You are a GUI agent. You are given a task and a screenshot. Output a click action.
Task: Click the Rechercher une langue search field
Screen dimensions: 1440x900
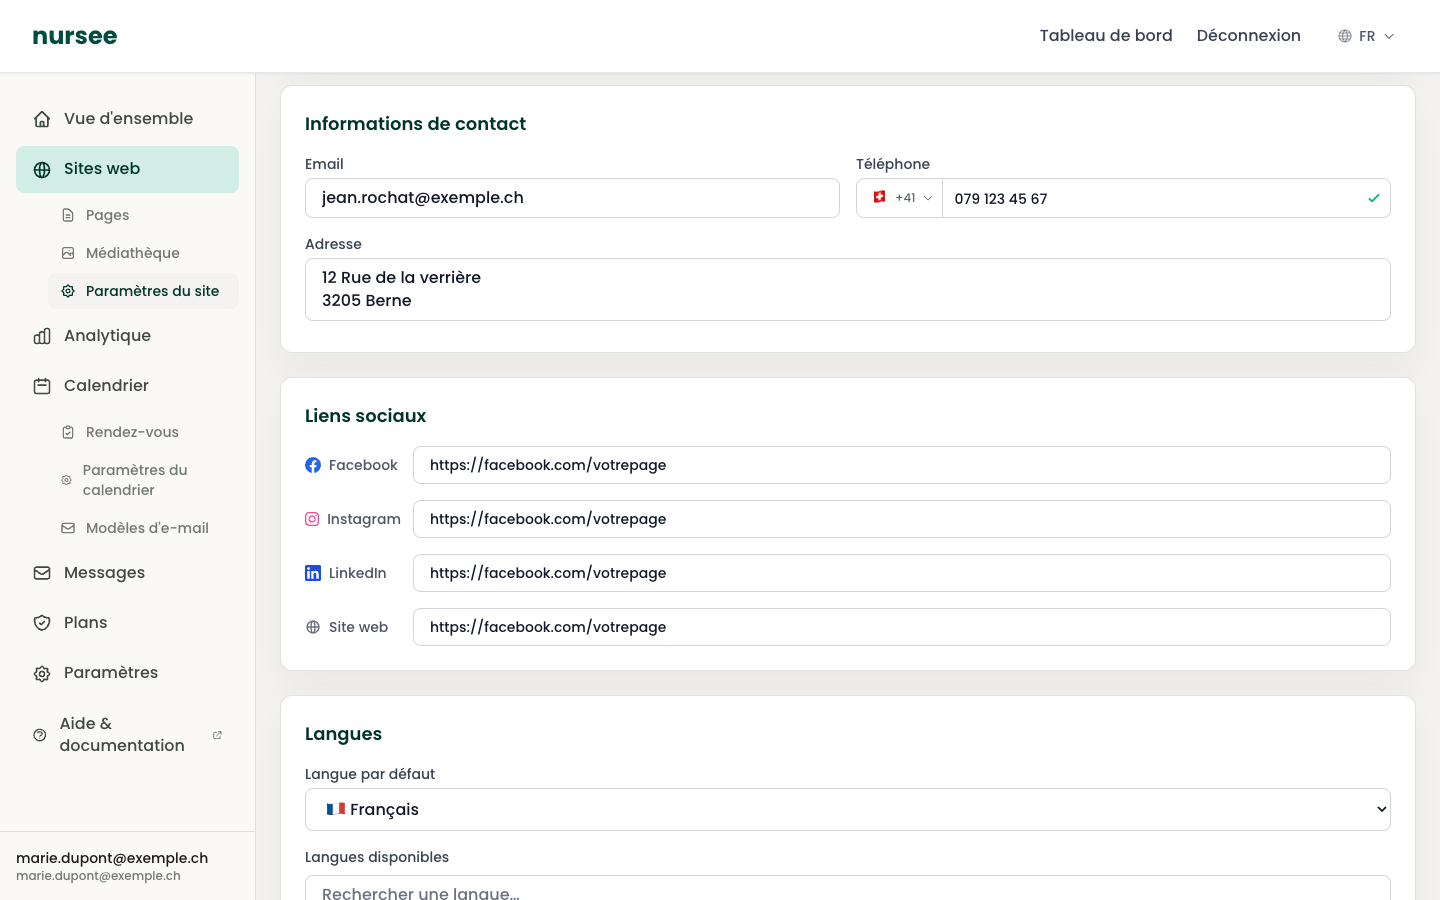pos(848,889)
